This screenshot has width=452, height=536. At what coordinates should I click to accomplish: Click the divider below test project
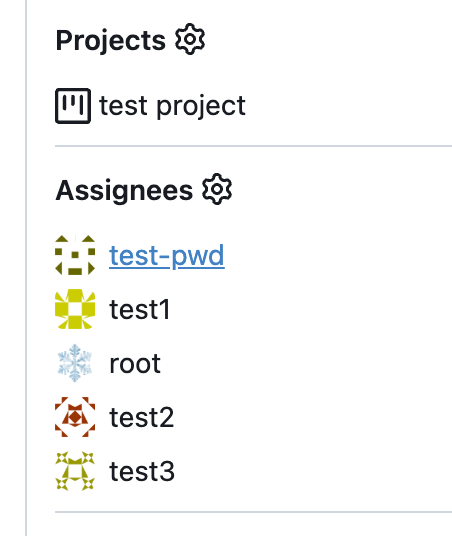[253, 146]
